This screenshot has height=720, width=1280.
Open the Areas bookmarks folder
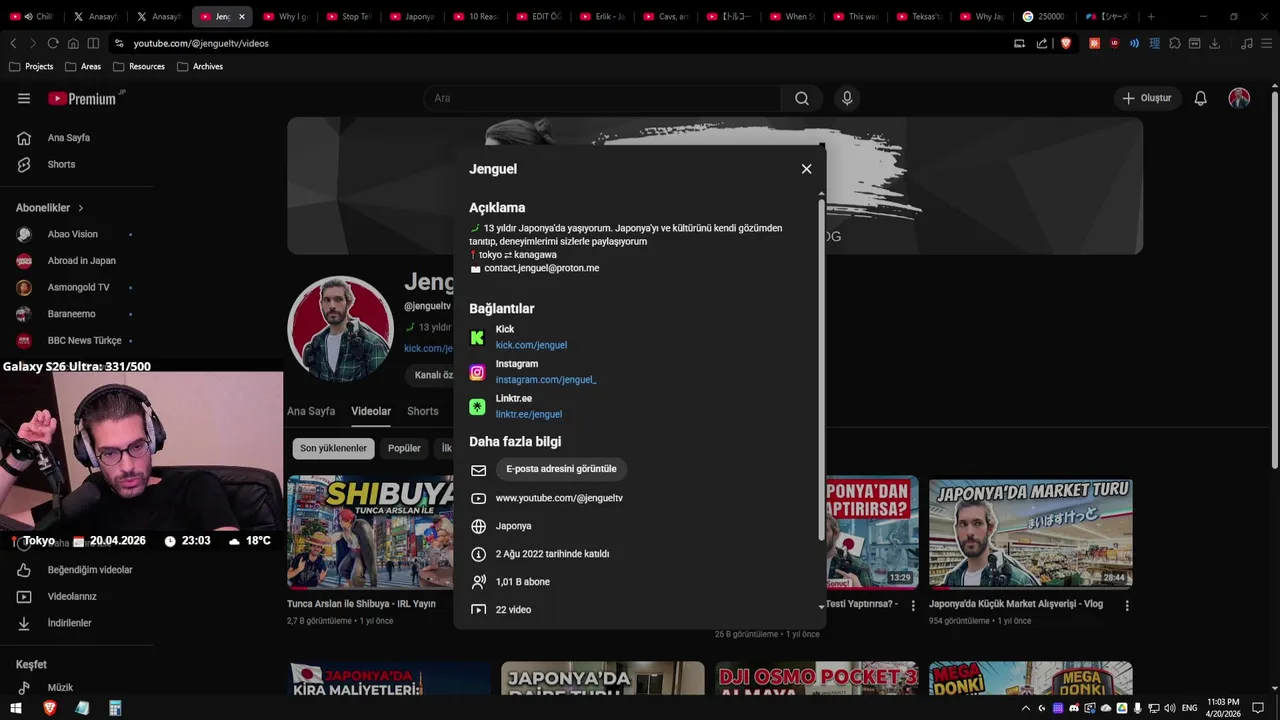coord(83,66)
